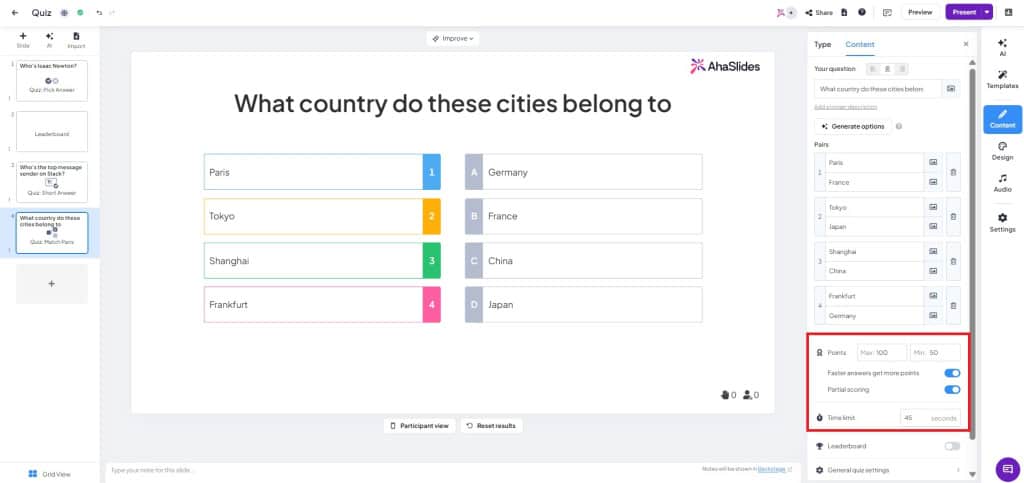Select the Isaac Newton slide thumbnail
Viewport: 1024px width, 483px height.
[52, 81]
